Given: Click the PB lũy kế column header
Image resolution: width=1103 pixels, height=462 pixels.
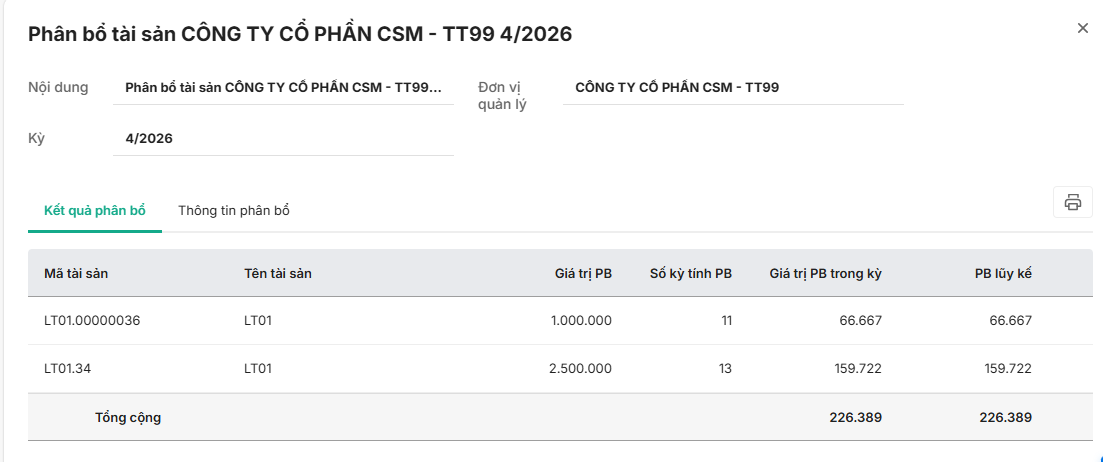Looking at the screenshot, I should point(1003,274).
